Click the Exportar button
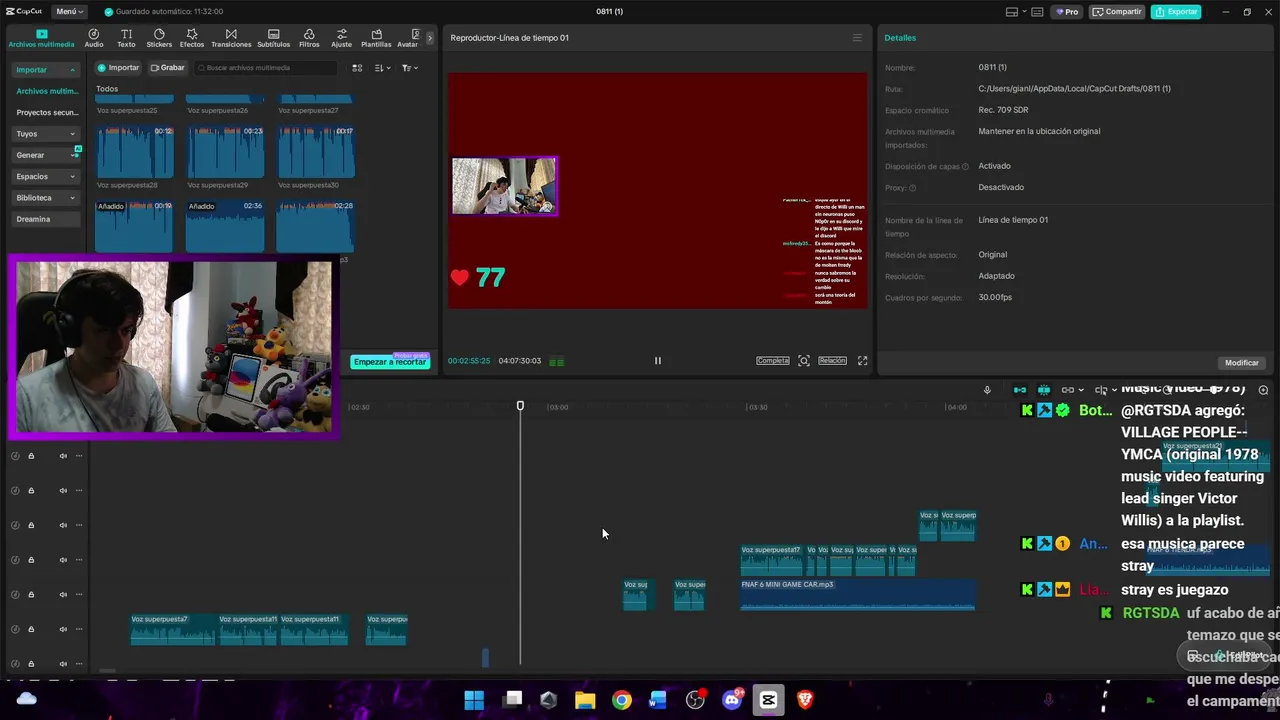This screenshot has width=1280, height=720. 1176,12
